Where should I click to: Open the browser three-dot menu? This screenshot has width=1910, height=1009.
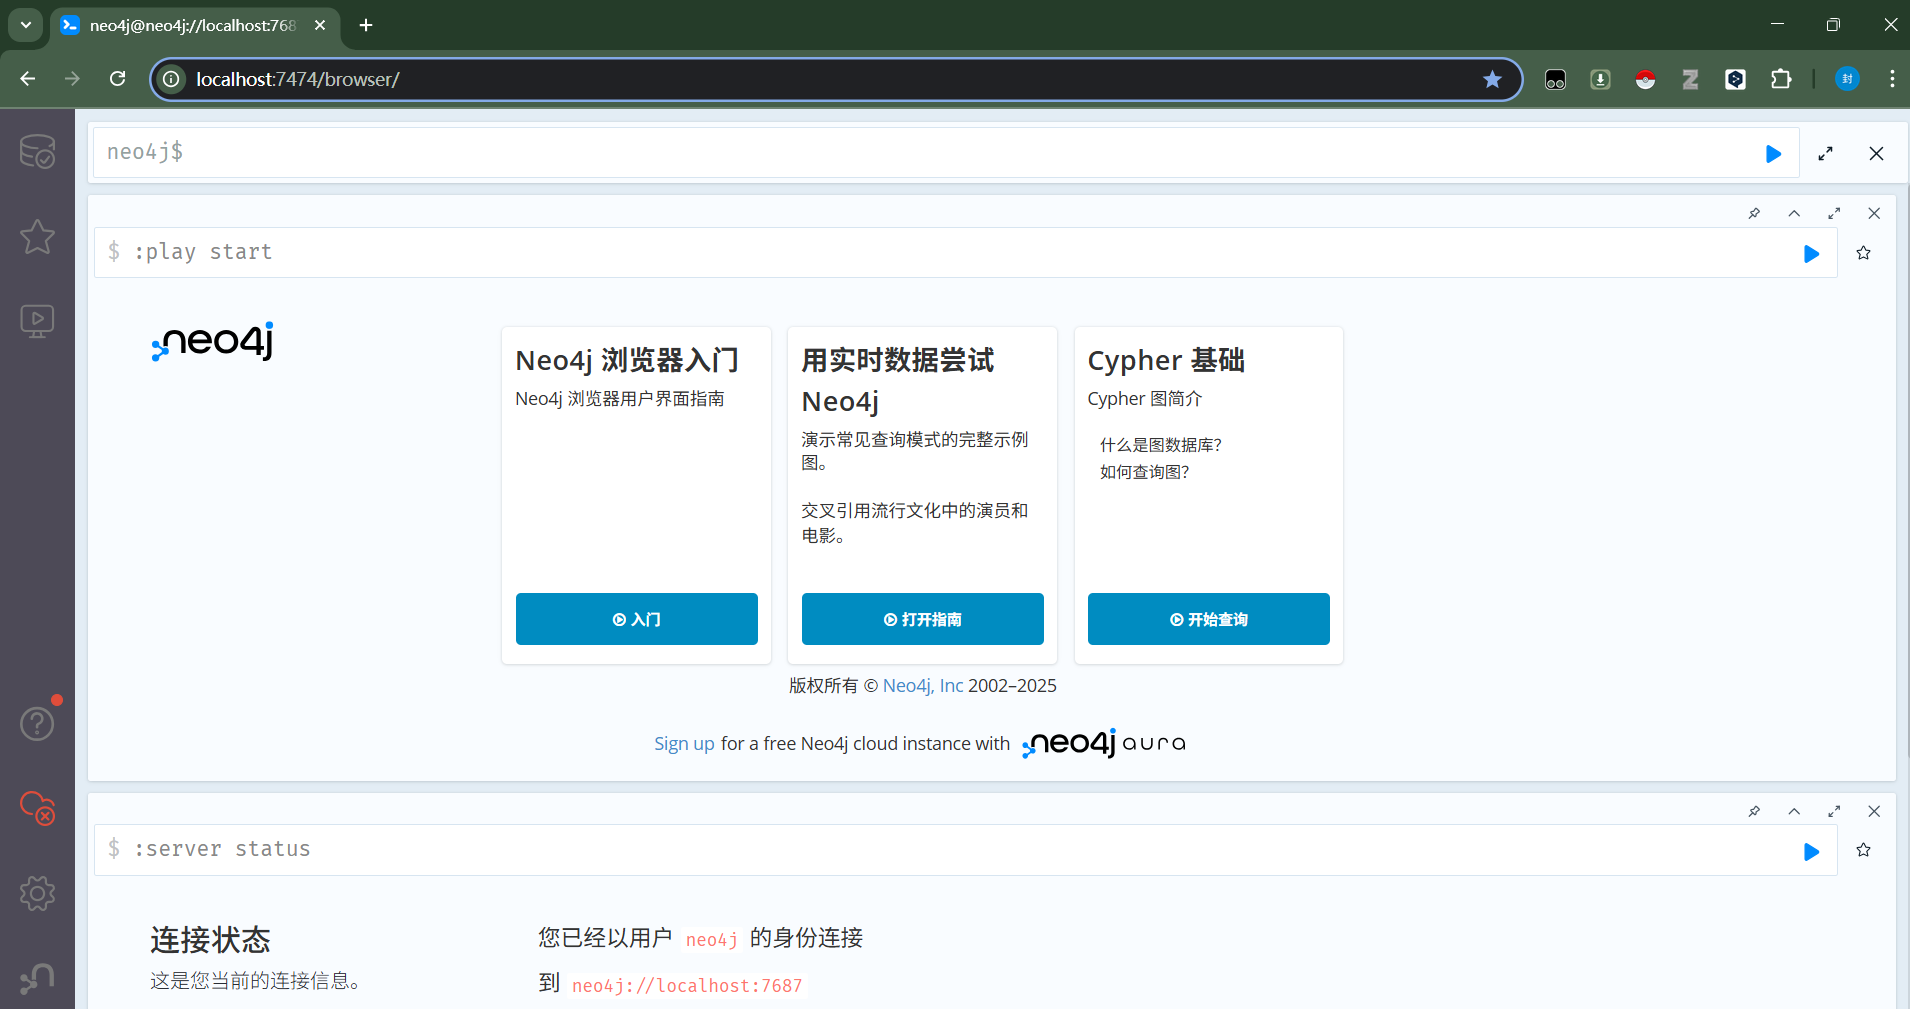coord(1892,79)
